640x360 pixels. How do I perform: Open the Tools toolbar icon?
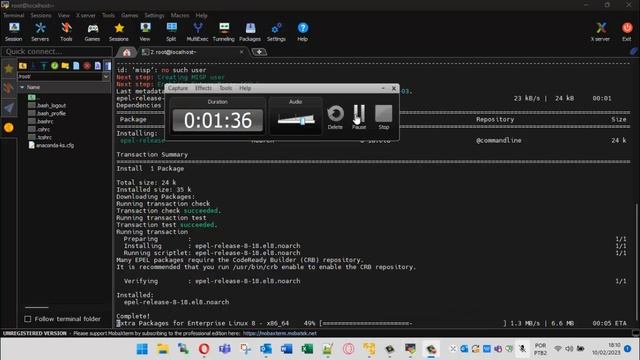(66, 32)
